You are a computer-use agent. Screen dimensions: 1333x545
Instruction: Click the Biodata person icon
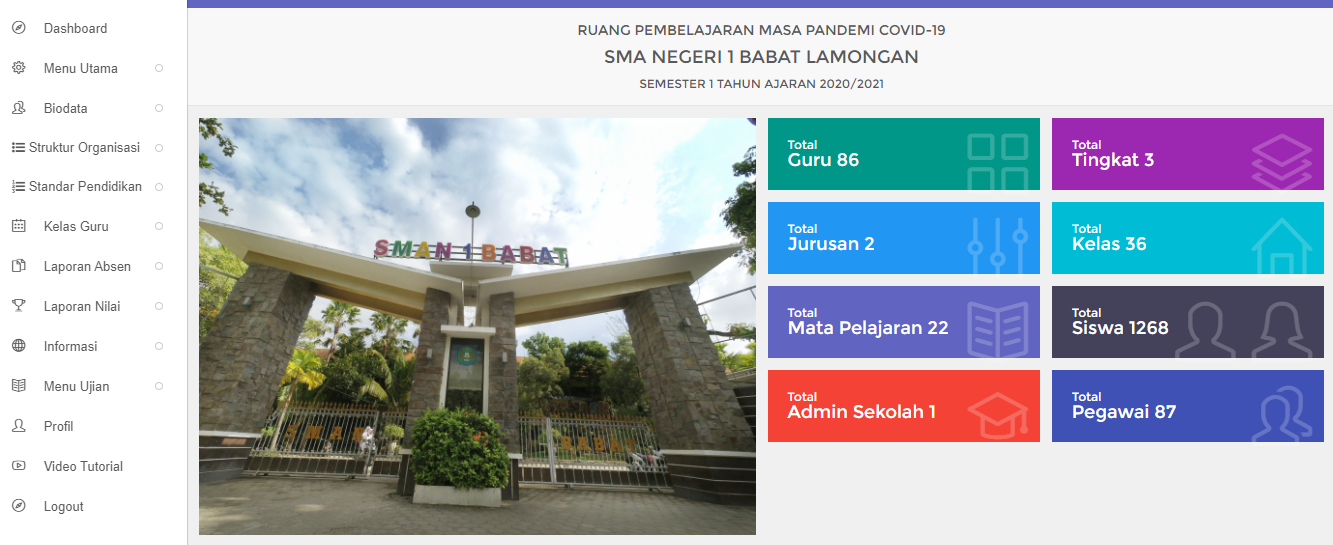18,108
